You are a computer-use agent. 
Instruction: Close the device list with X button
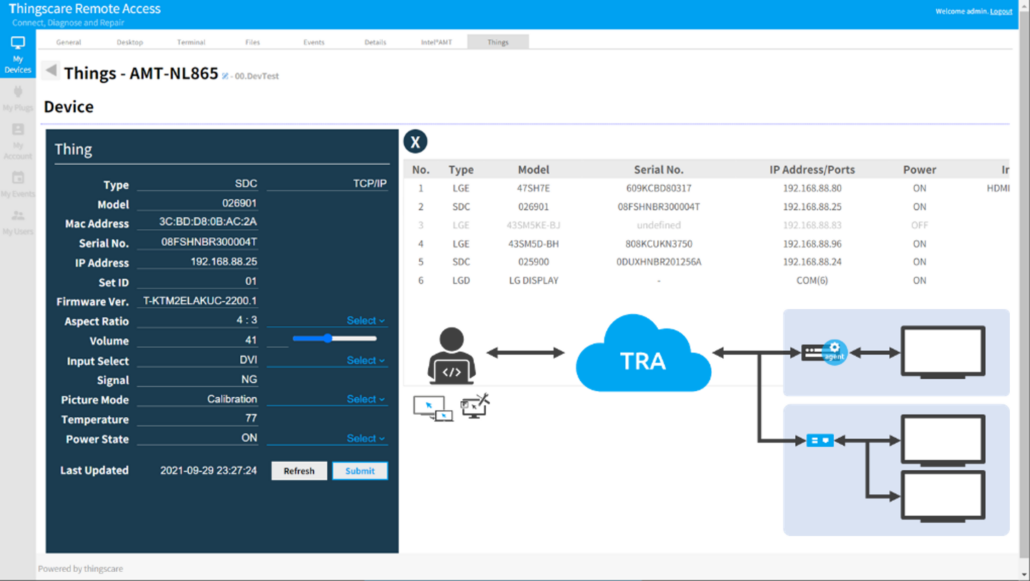click(x=415, y=141)
